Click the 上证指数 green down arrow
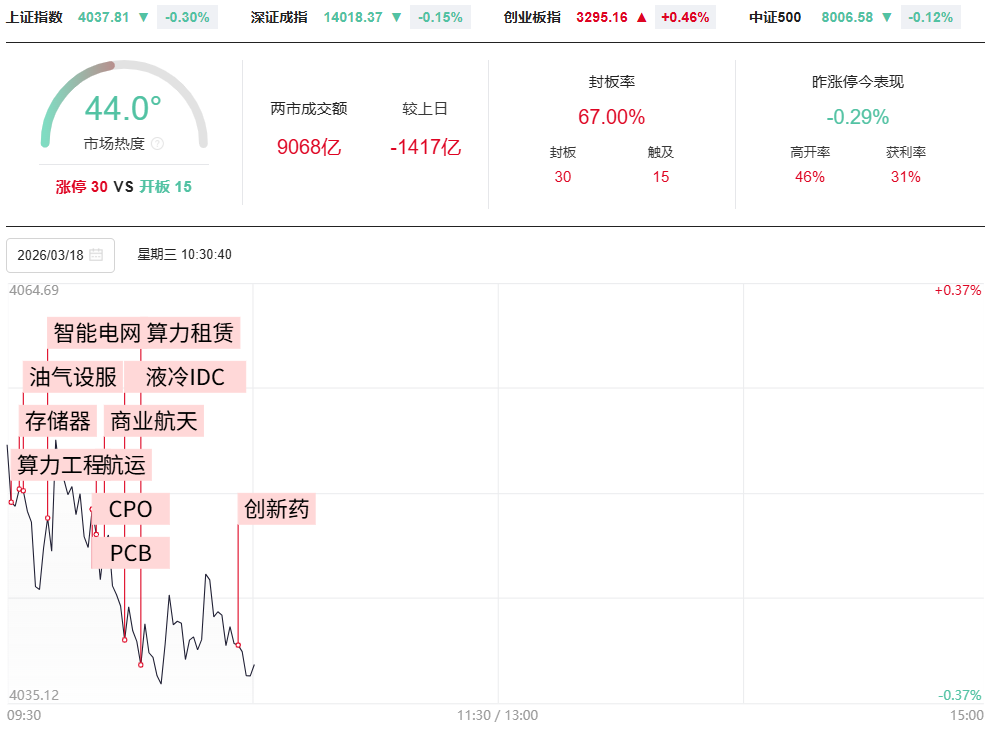Viewport: 999px width, 731px height. click(x=144, y=17)
